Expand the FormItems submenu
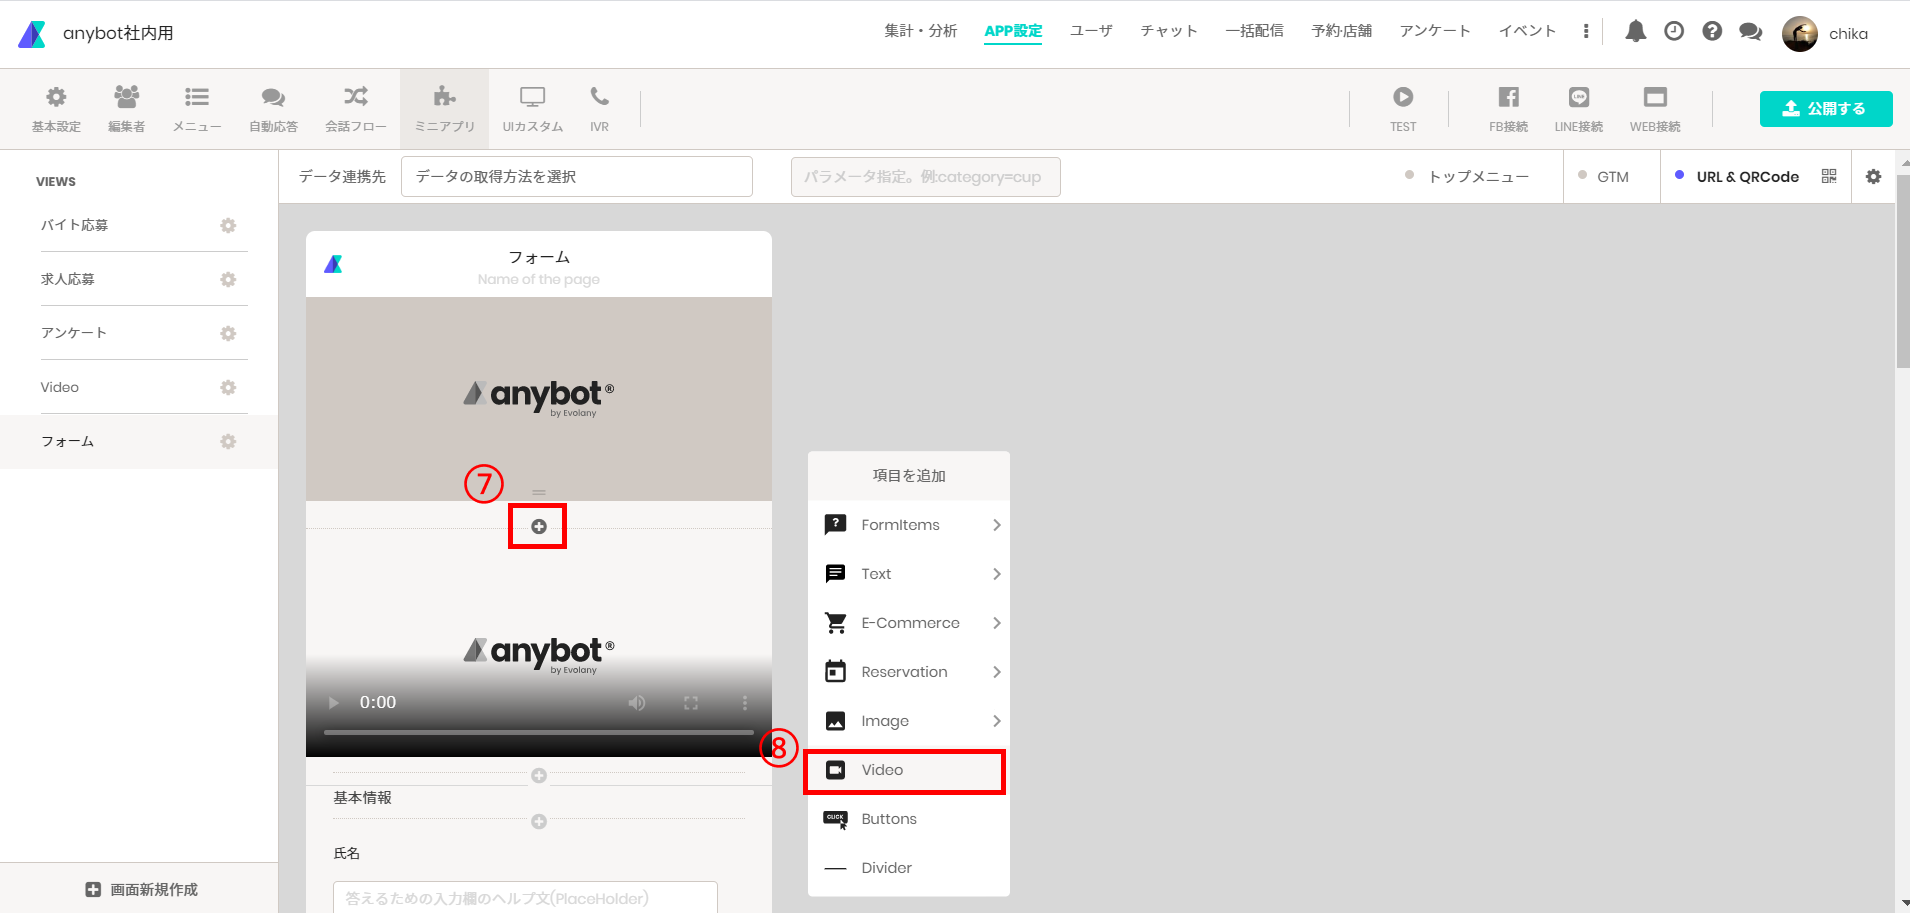This screenshot has width=1910, height=913. [909, 525]
